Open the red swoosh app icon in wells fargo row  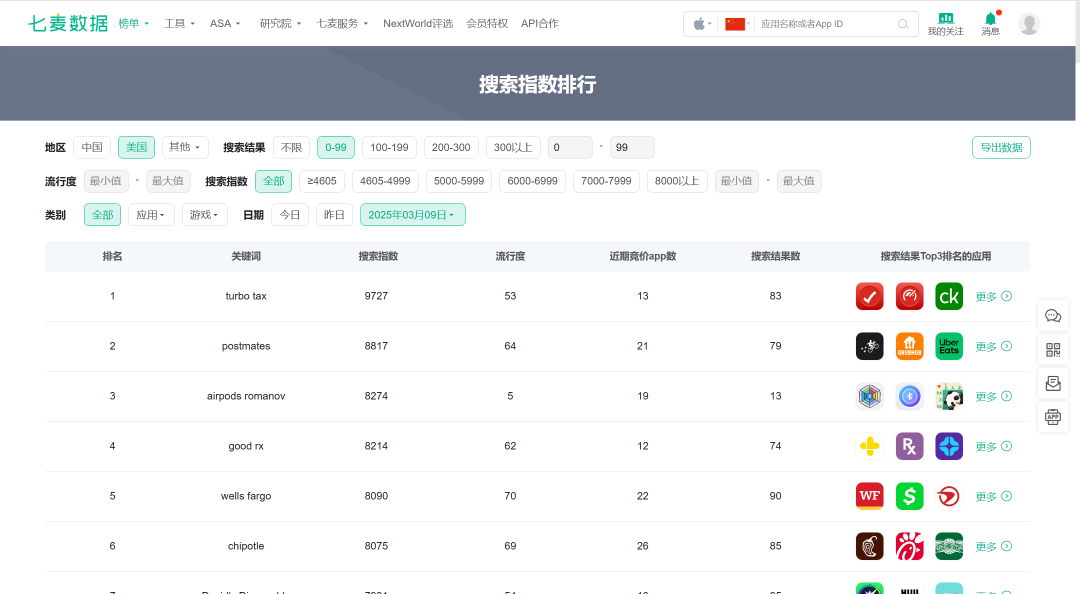pos(949,496)
